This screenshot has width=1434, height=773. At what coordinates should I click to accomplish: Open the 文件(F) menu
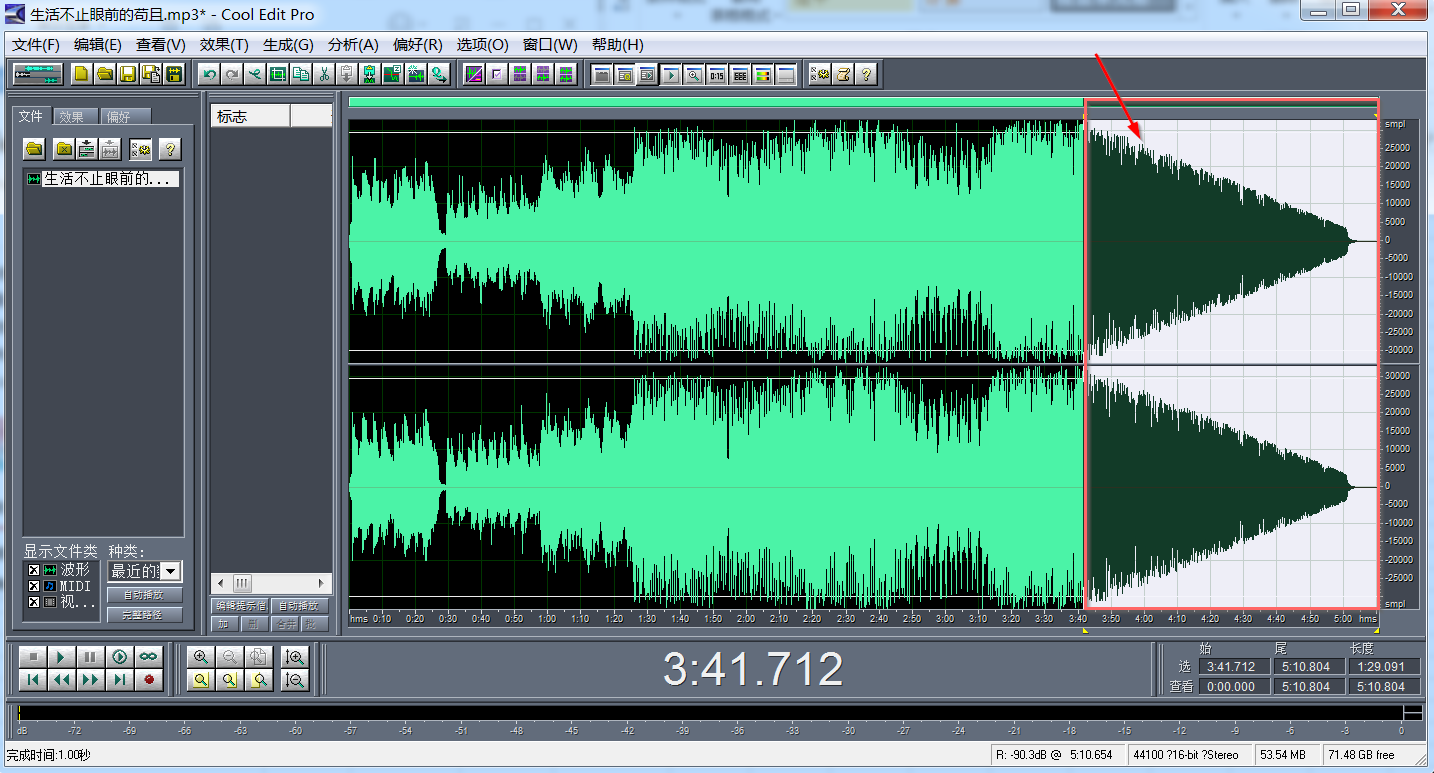(x=36, y=45)
